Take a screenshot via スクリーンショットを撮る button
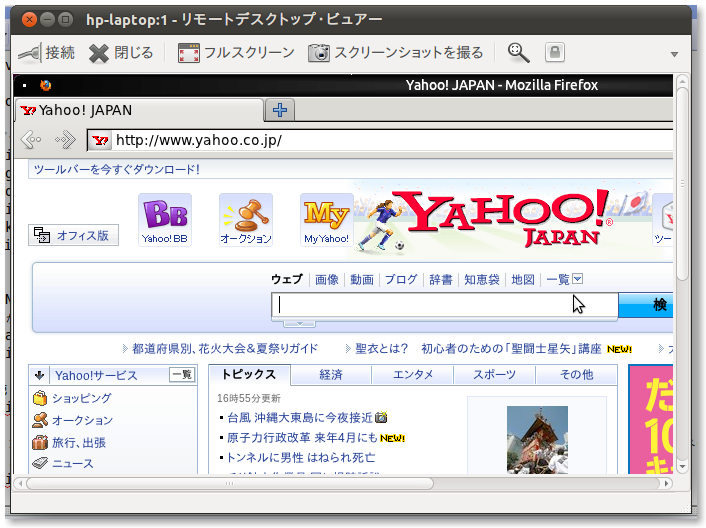 pos(395,53)
